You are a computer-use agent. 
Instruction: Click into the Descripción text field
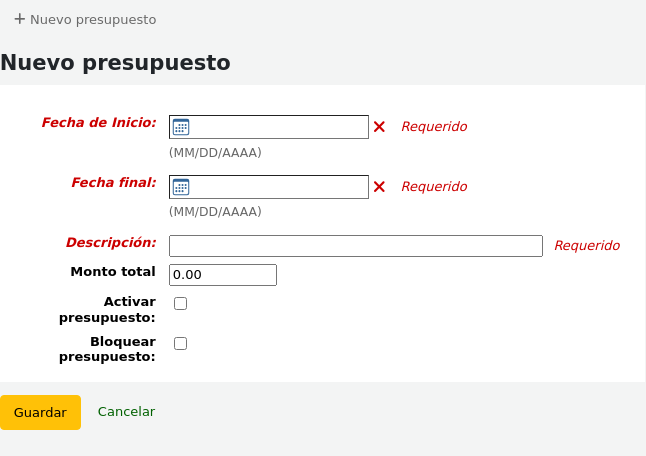click(x=355, y=246)
